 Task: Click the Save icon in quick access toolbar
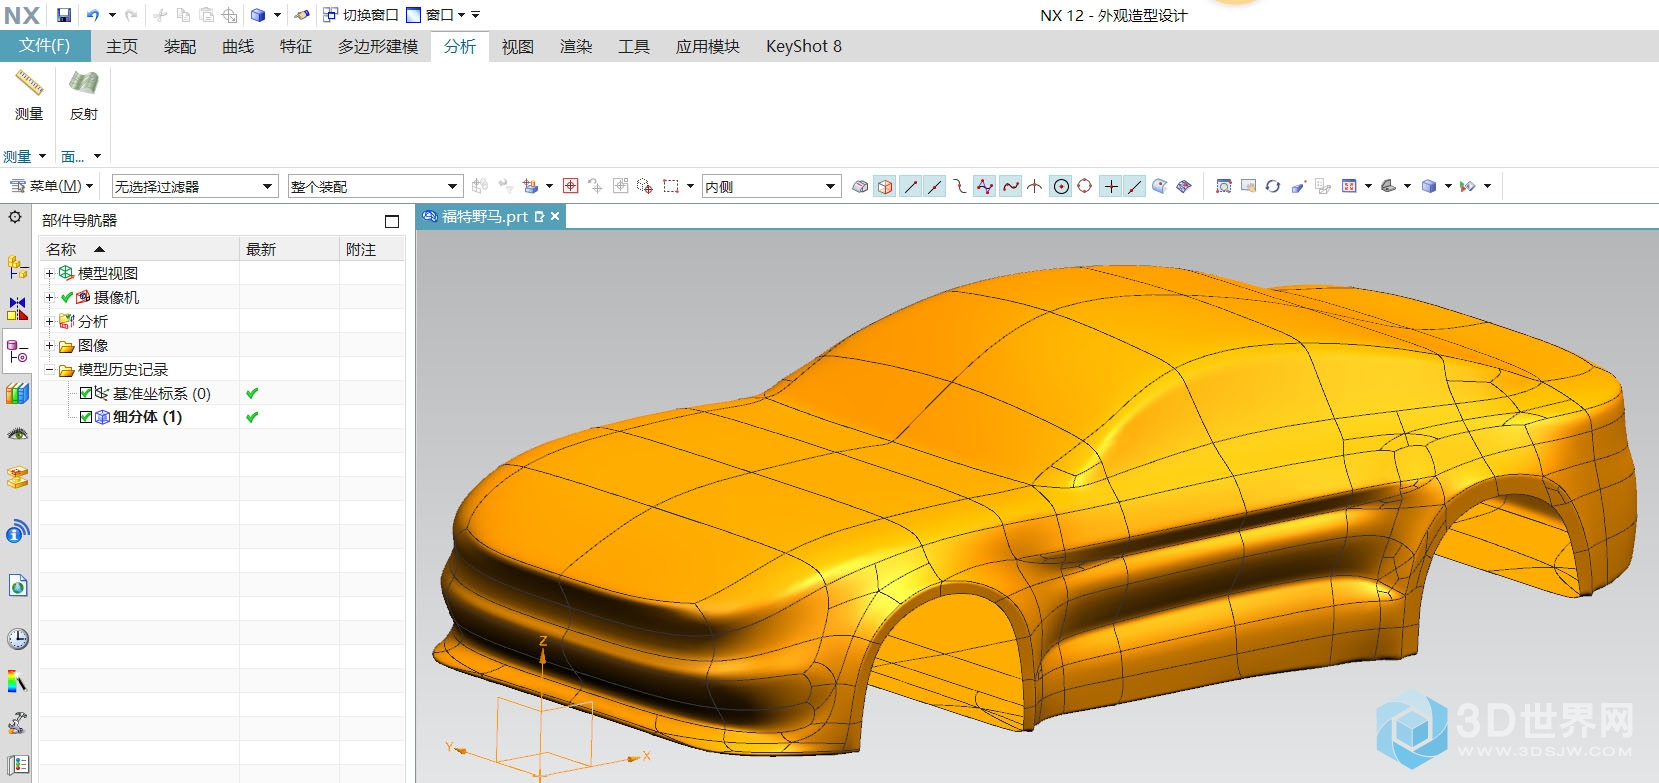click(64, 15)
